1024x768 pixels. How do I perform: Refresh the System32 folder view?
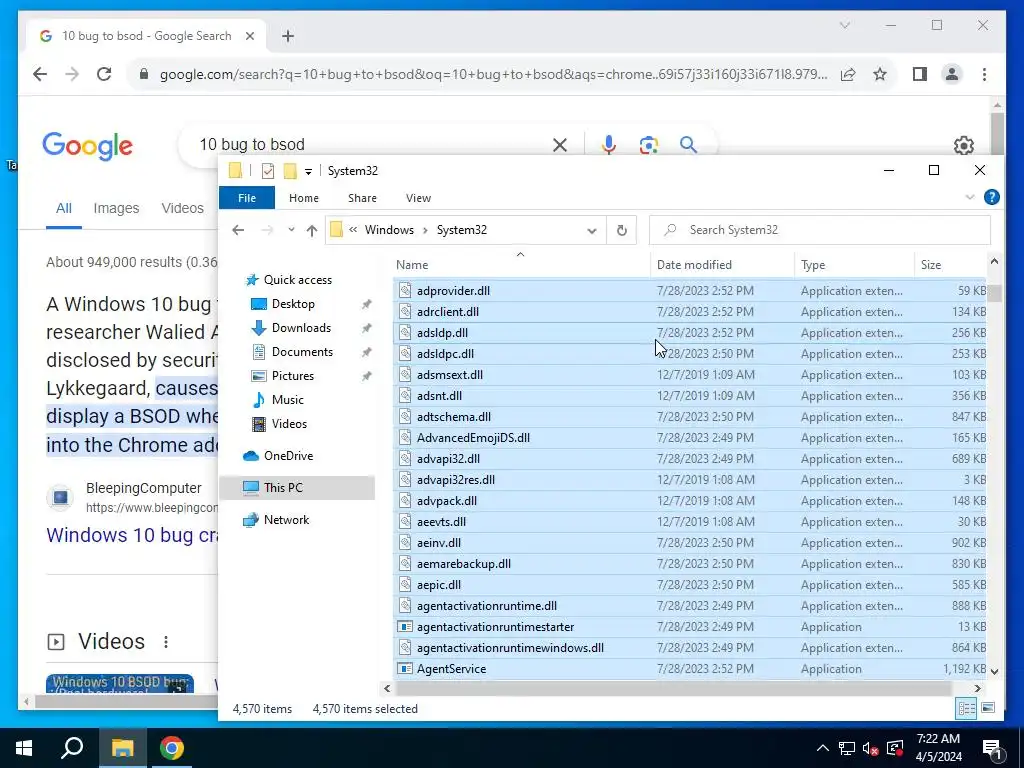click(622, 230)
